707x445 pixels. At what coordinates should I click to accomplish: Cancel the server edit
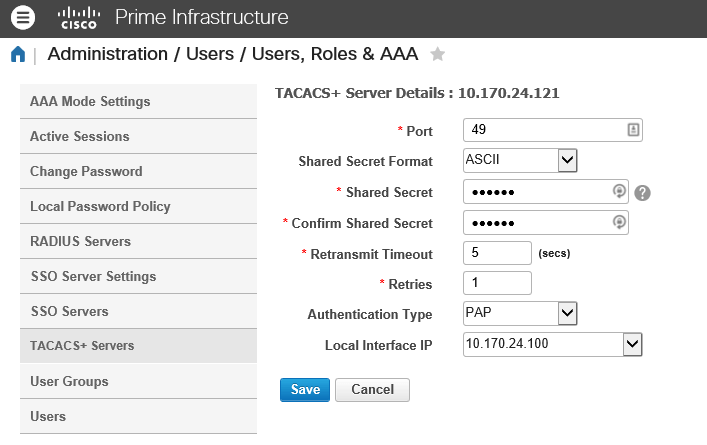click(372, 390)
